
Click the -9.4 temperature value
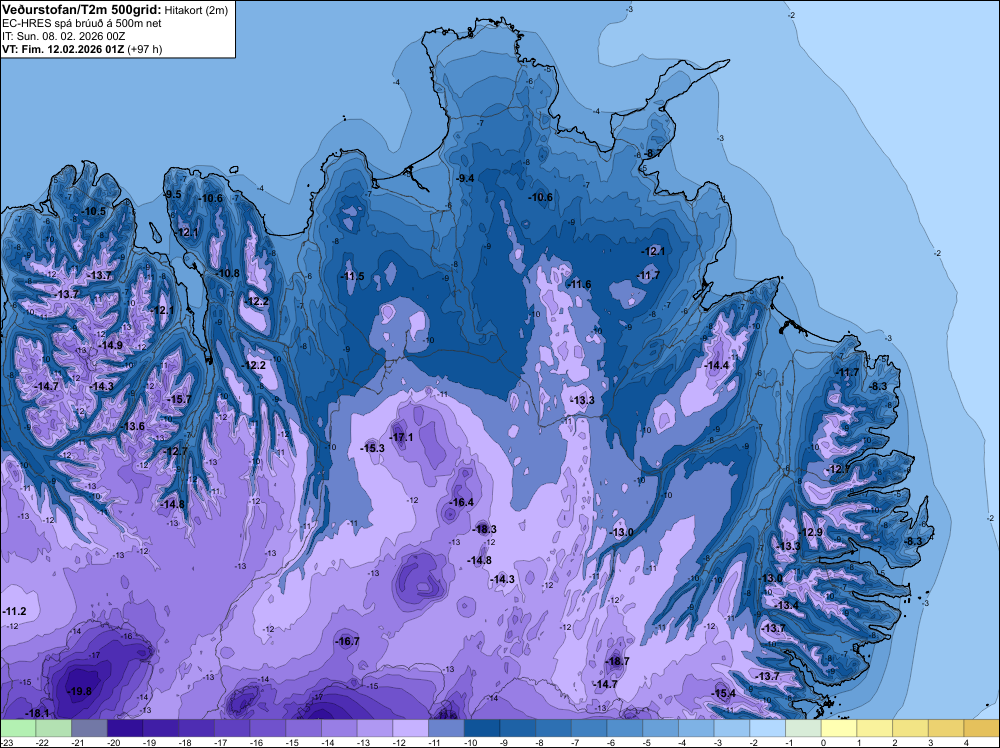466,179
